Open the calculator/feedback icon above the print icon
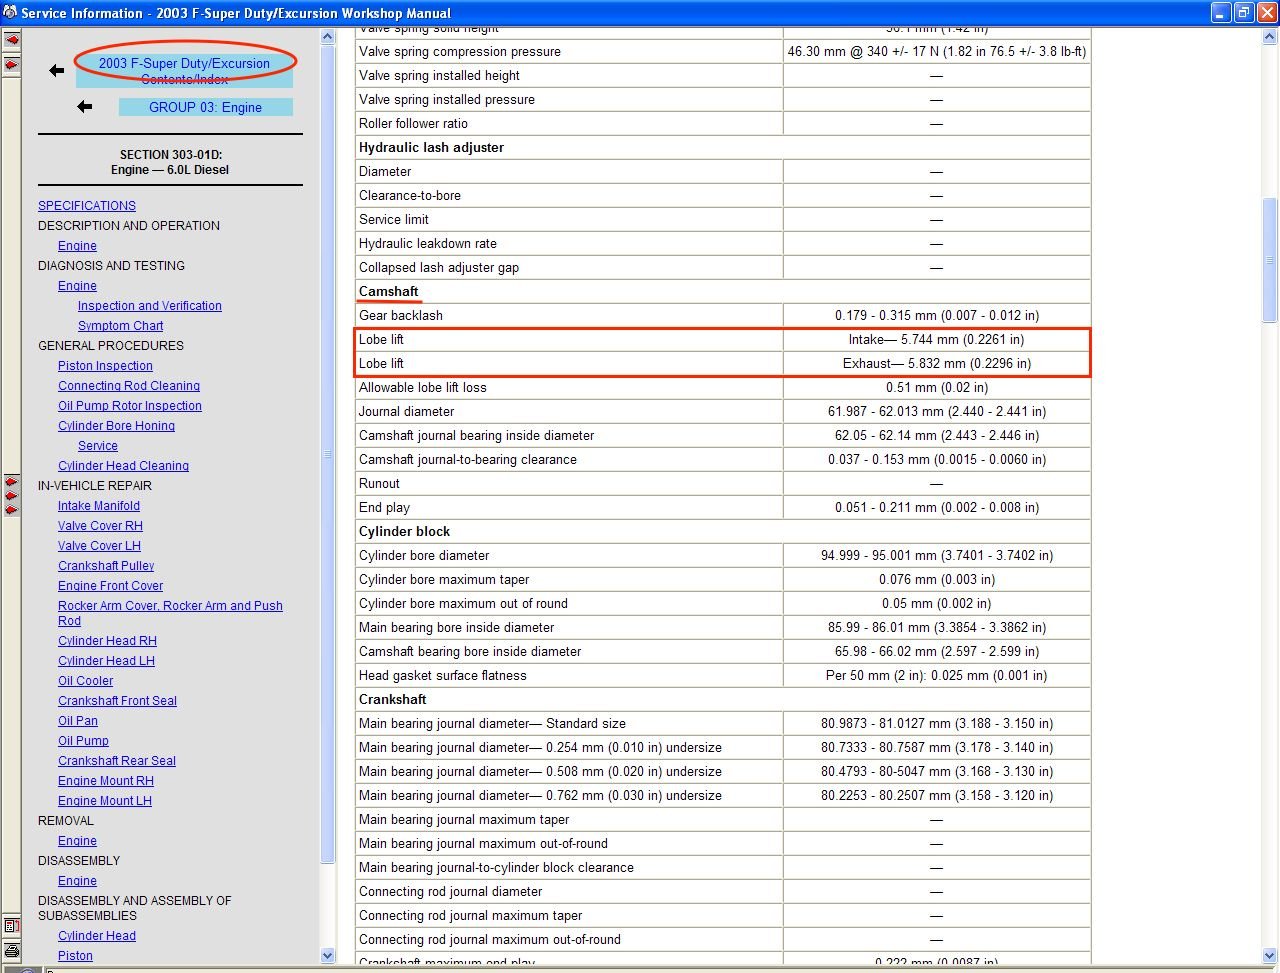Screen dimensions: 1280x973 pos(11,926)
